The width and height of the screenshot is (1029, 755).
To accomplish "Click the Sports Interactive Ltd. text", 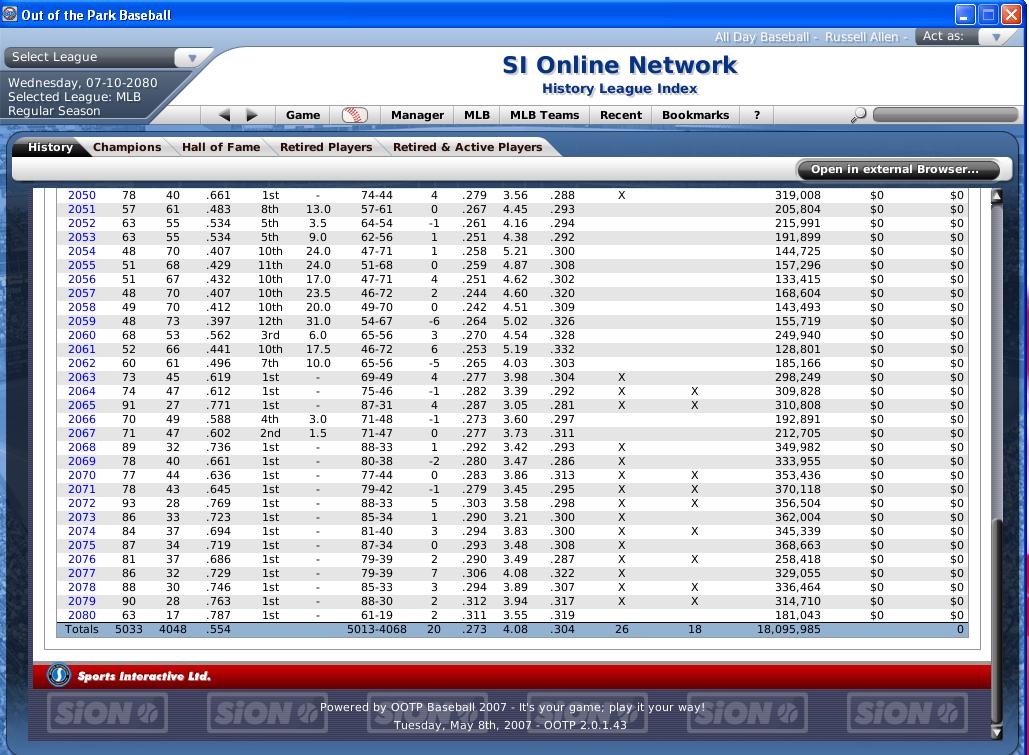I will [144, 676].
